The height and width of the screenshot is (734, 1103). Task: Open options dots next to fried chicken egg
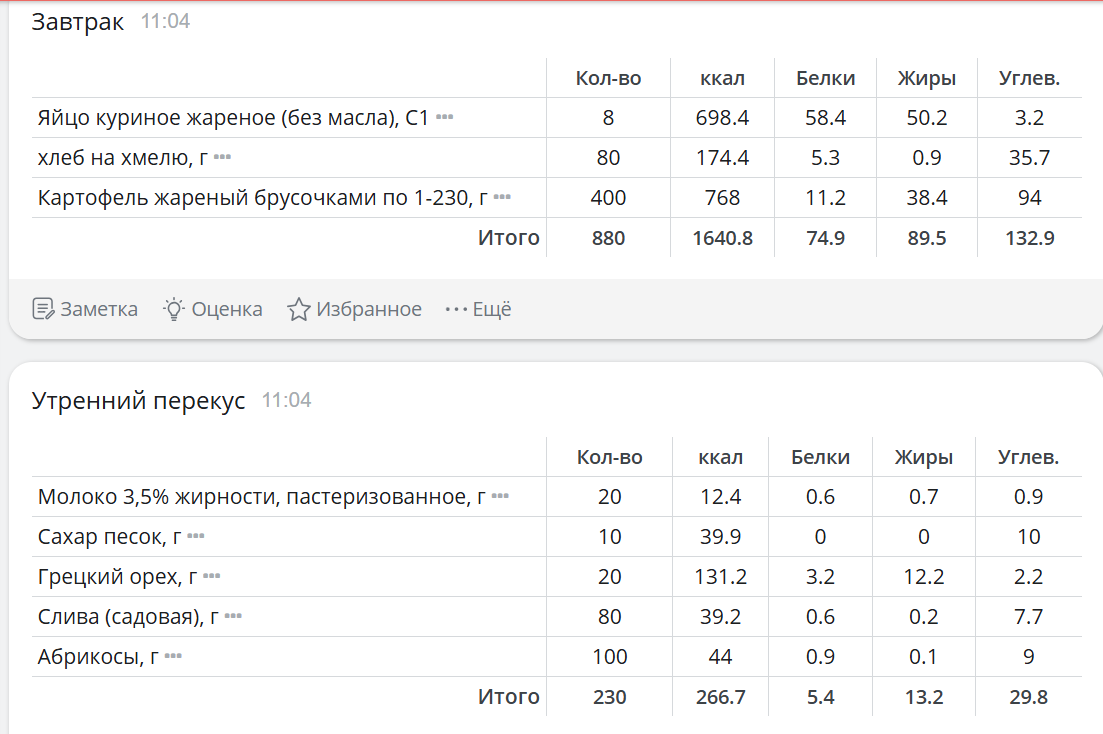pyautogui.click(x=445, y=118)
